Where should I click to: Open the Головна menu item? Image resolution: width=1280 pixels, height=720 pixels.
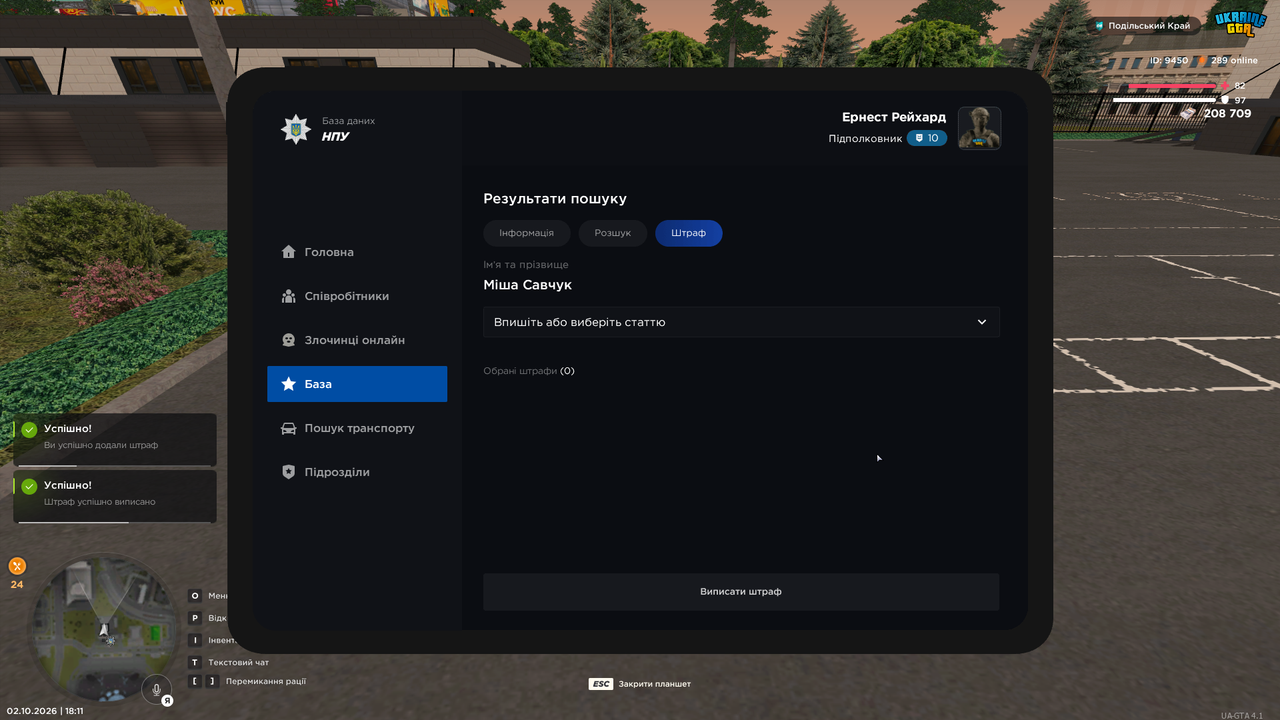click(x=357, y=252)
